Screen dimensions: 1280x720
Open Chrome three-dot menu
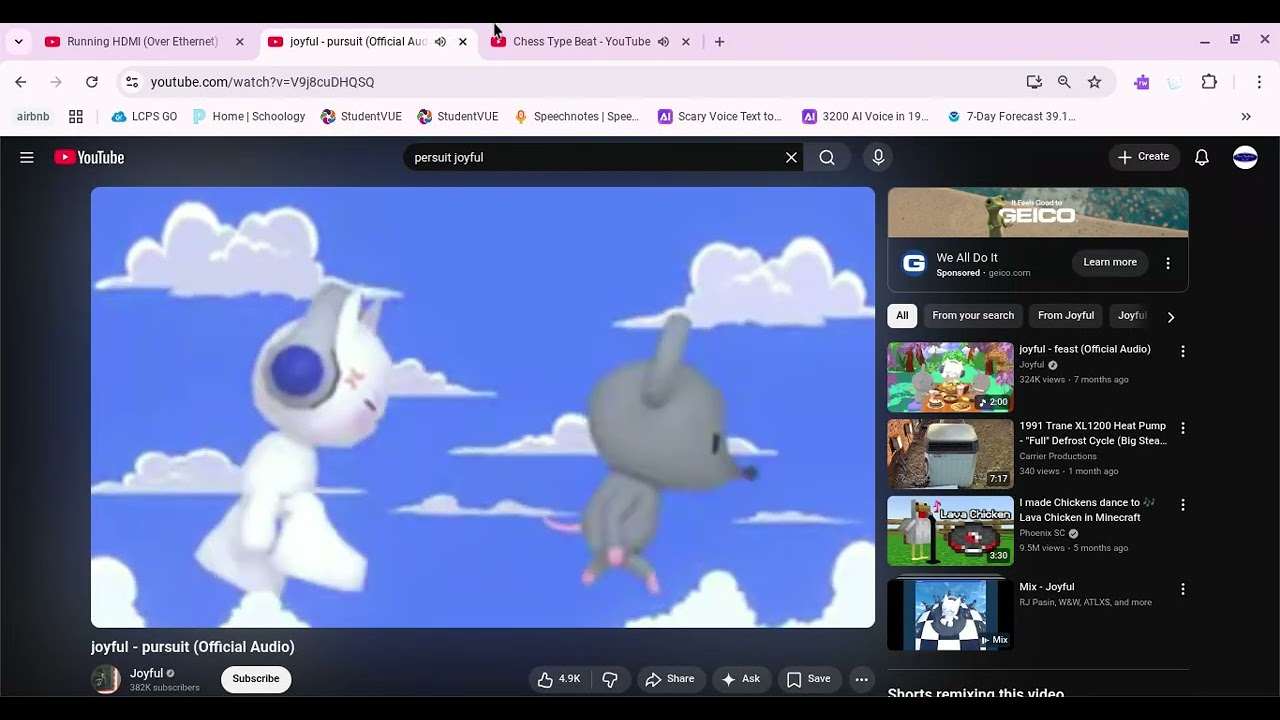(x=1259, y=82)
